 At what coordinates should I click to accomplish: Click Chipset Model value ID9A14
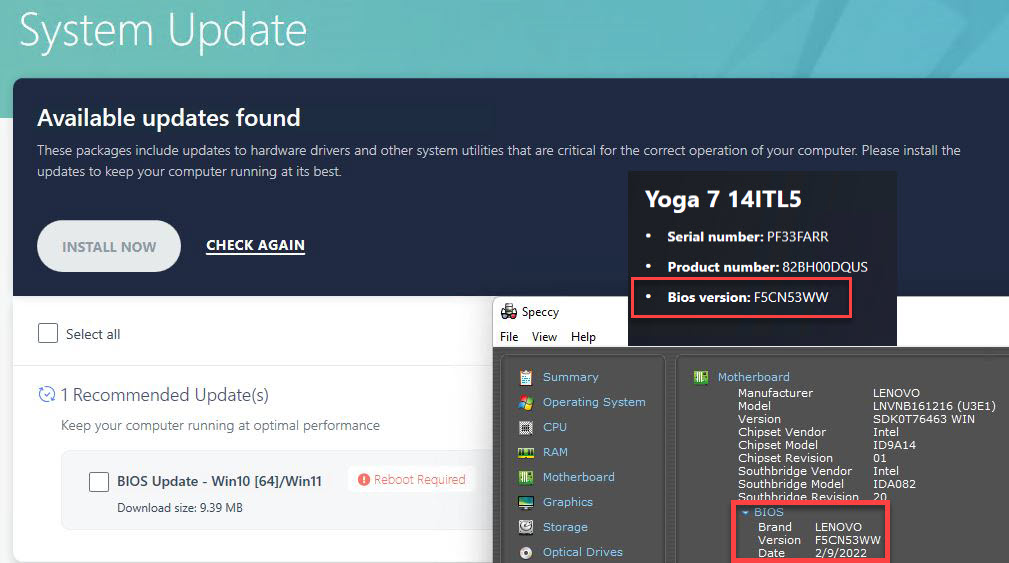(x=894, y=445)
